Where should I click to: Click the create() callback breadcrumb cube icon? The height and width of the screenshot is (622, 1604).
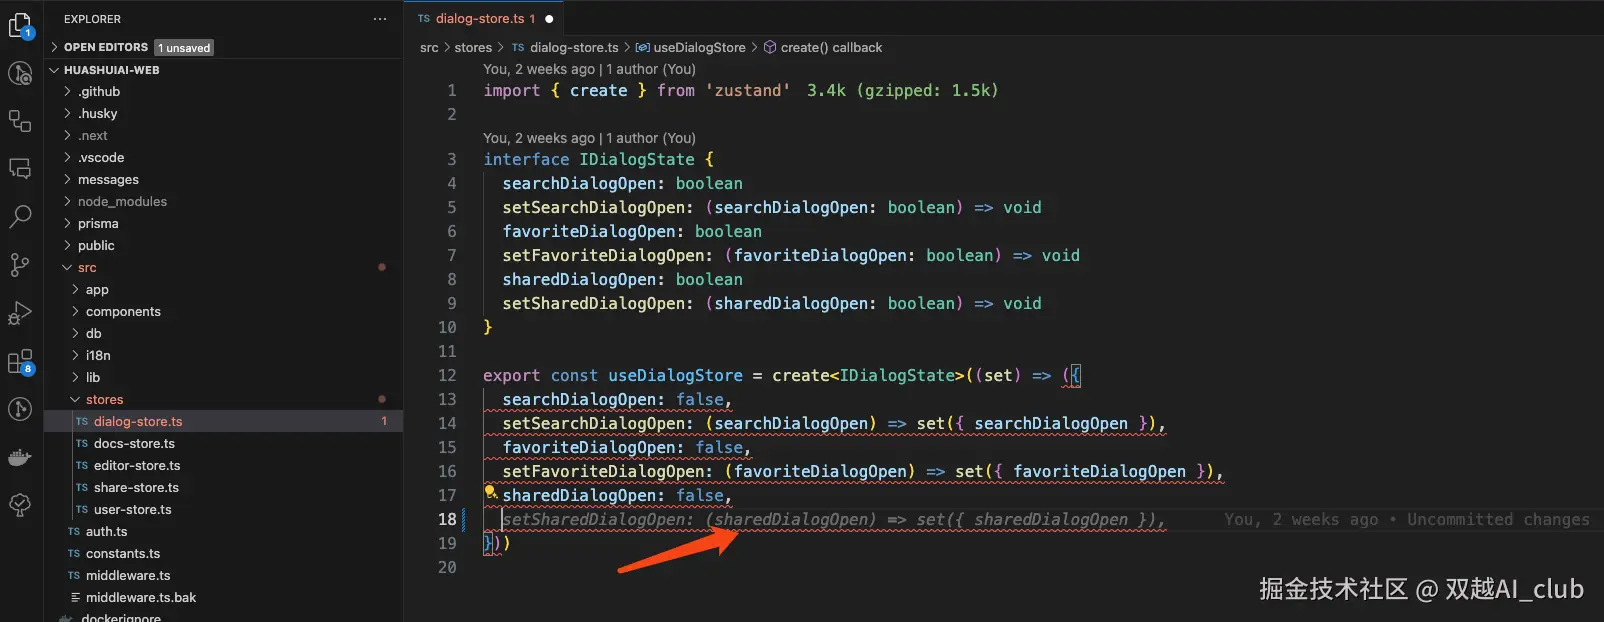click(x=770, y=47)
